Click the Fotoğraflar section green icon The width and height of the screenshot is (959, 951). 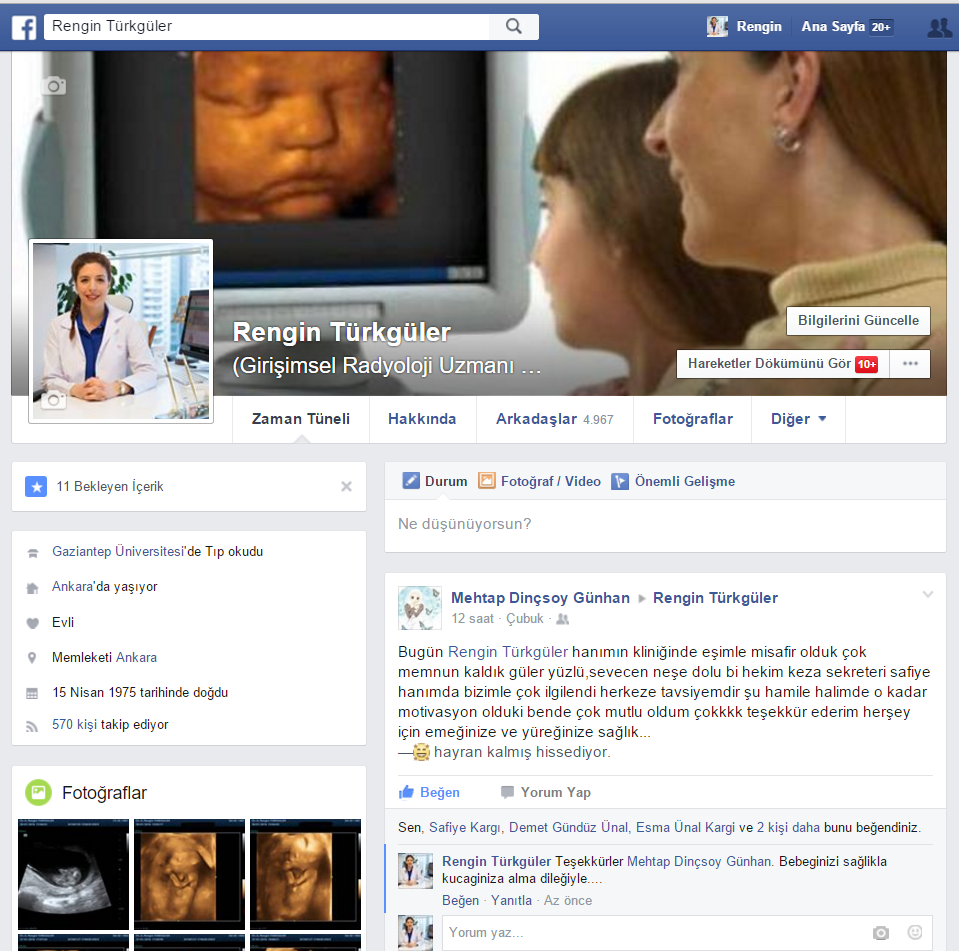[38, 793]
